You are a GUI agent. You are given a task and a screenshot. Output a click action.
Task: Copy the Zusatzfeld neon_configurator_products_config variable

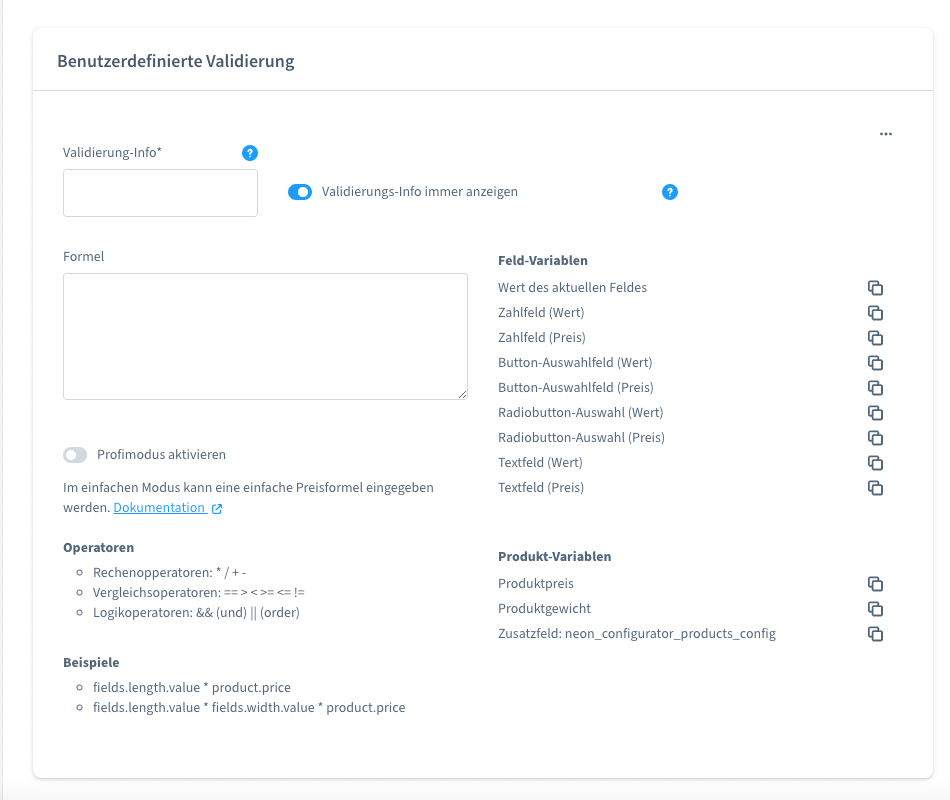[x=875, y=634]
